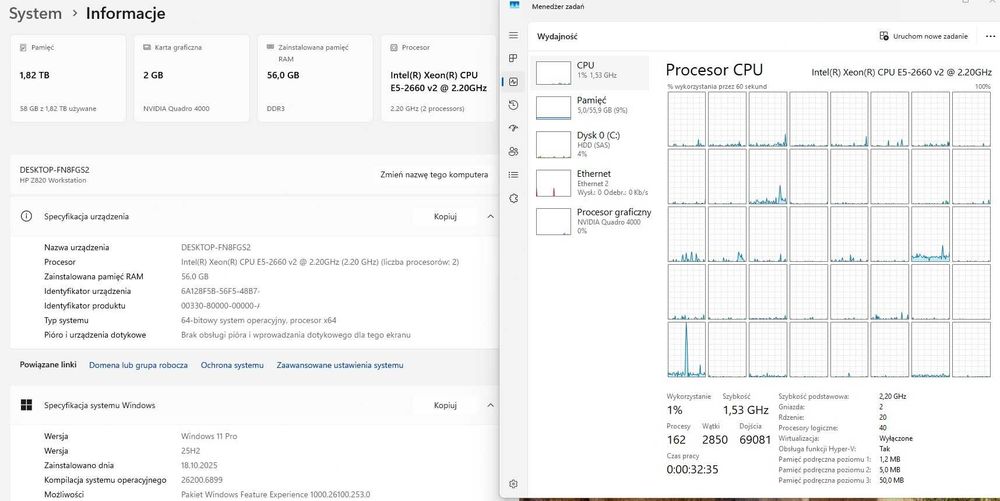The height and width of the screenshot is (501, 1000).
Task: Click Kopiuj for Specyfikacja systemu Windows
Action: [445, 405]
